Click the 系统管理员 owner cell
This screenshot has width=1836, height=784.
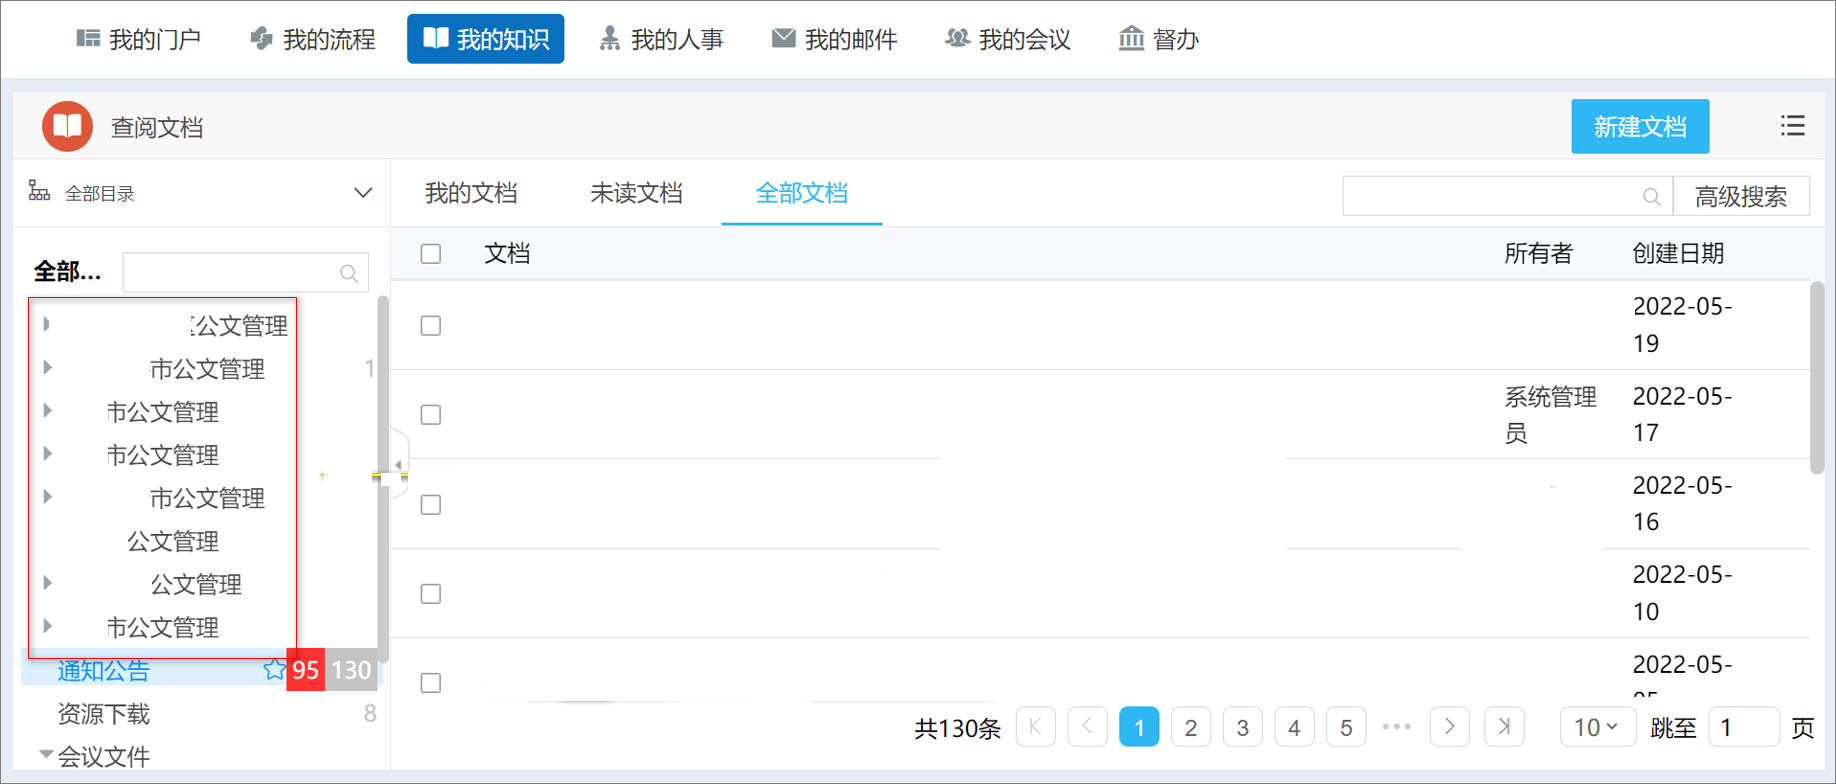coord(1550,415)
